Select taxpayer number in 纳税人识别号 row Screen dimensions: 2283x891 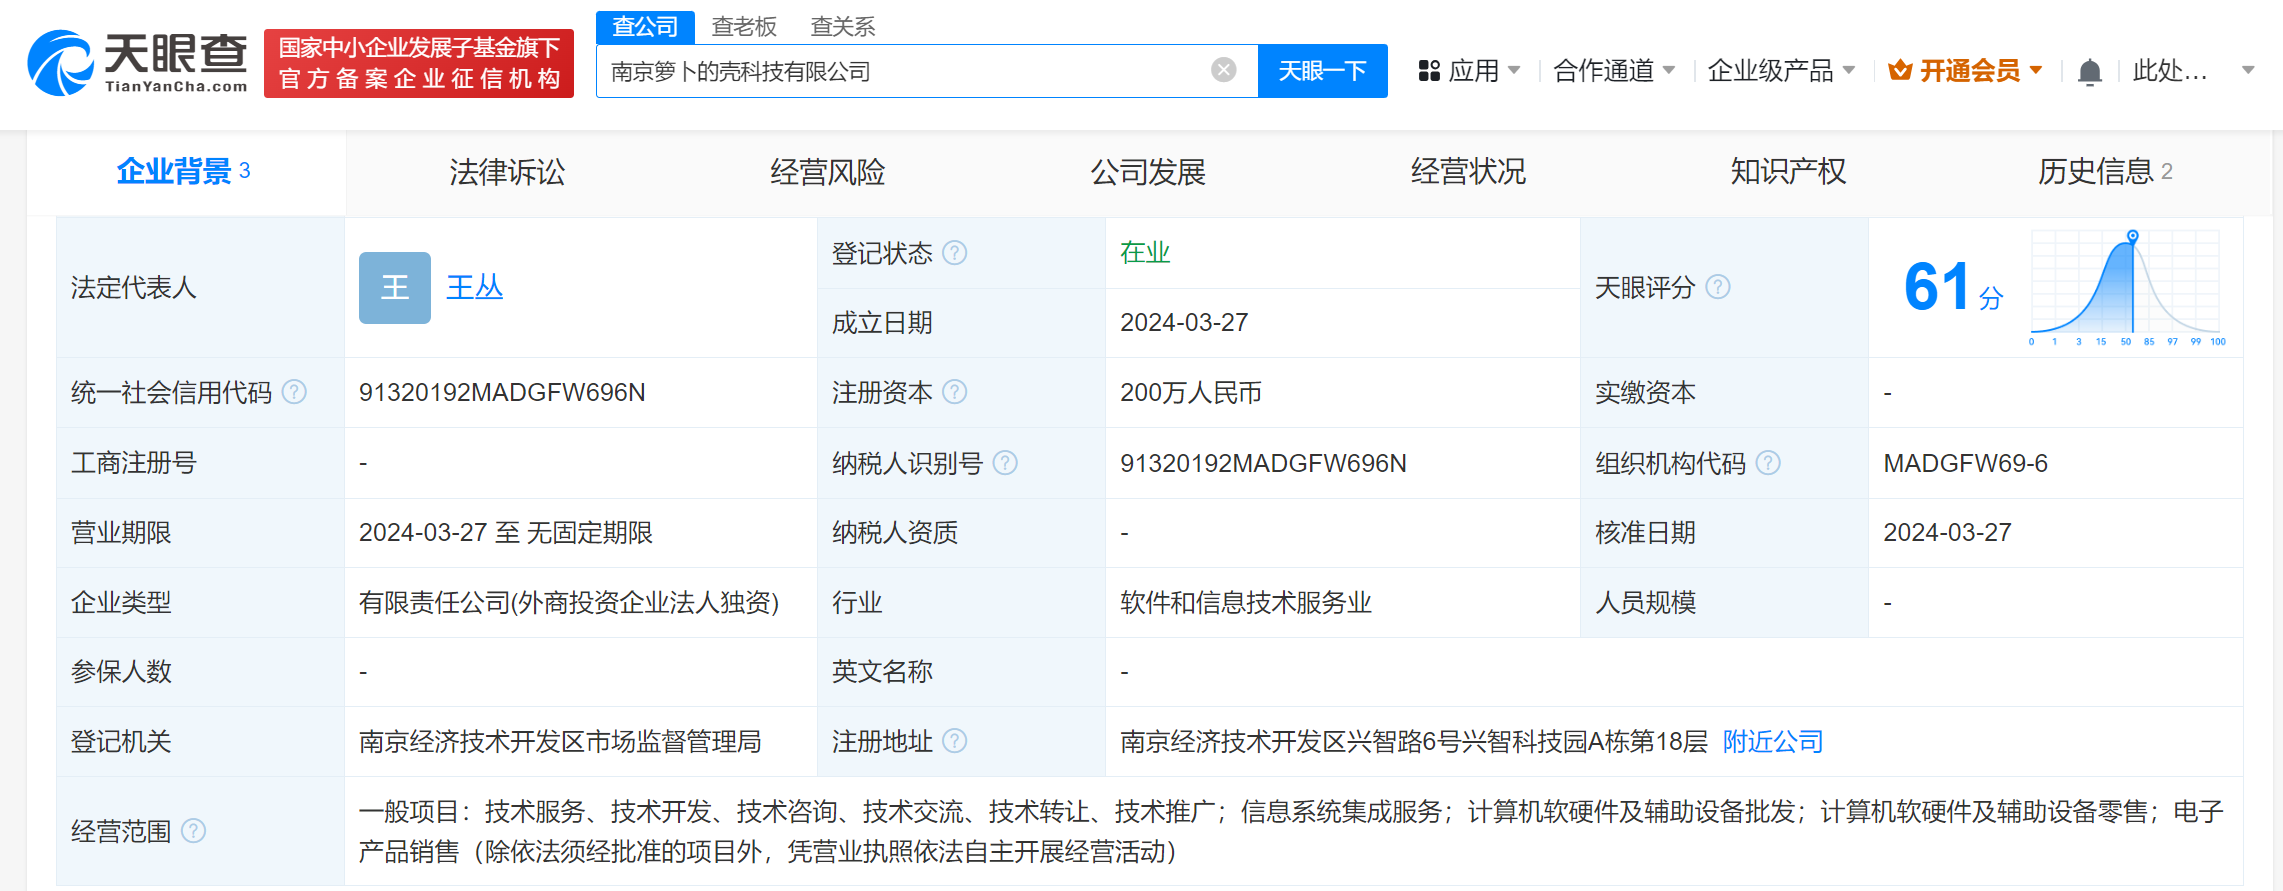(1263, 463)
